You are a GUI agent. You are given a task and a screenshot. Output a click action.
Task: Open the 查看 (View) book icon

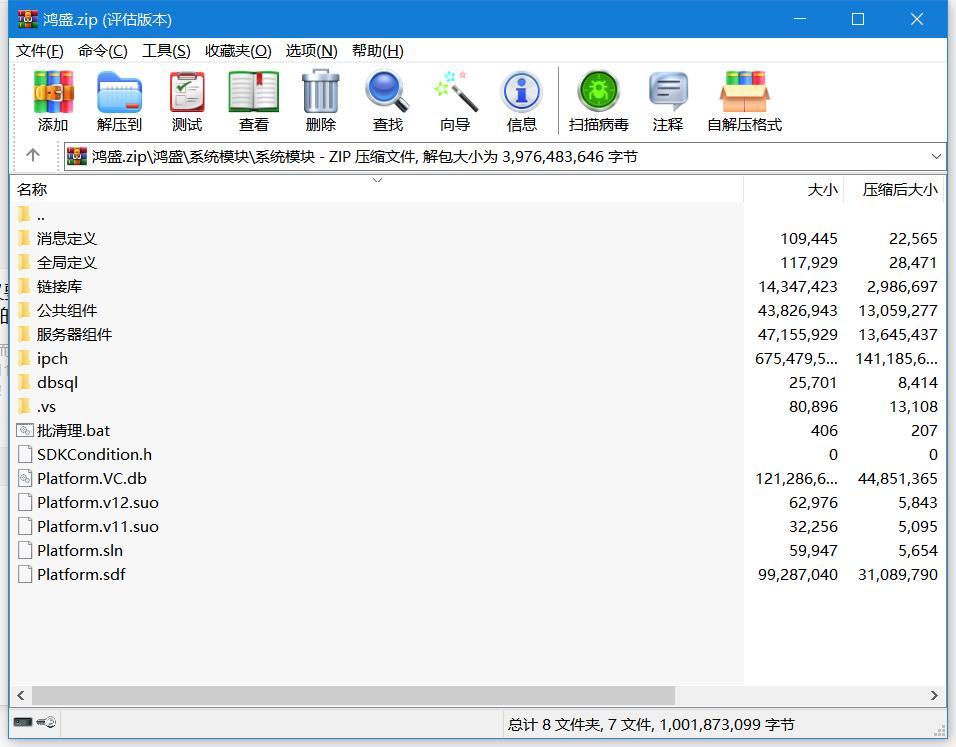[253, 101]
